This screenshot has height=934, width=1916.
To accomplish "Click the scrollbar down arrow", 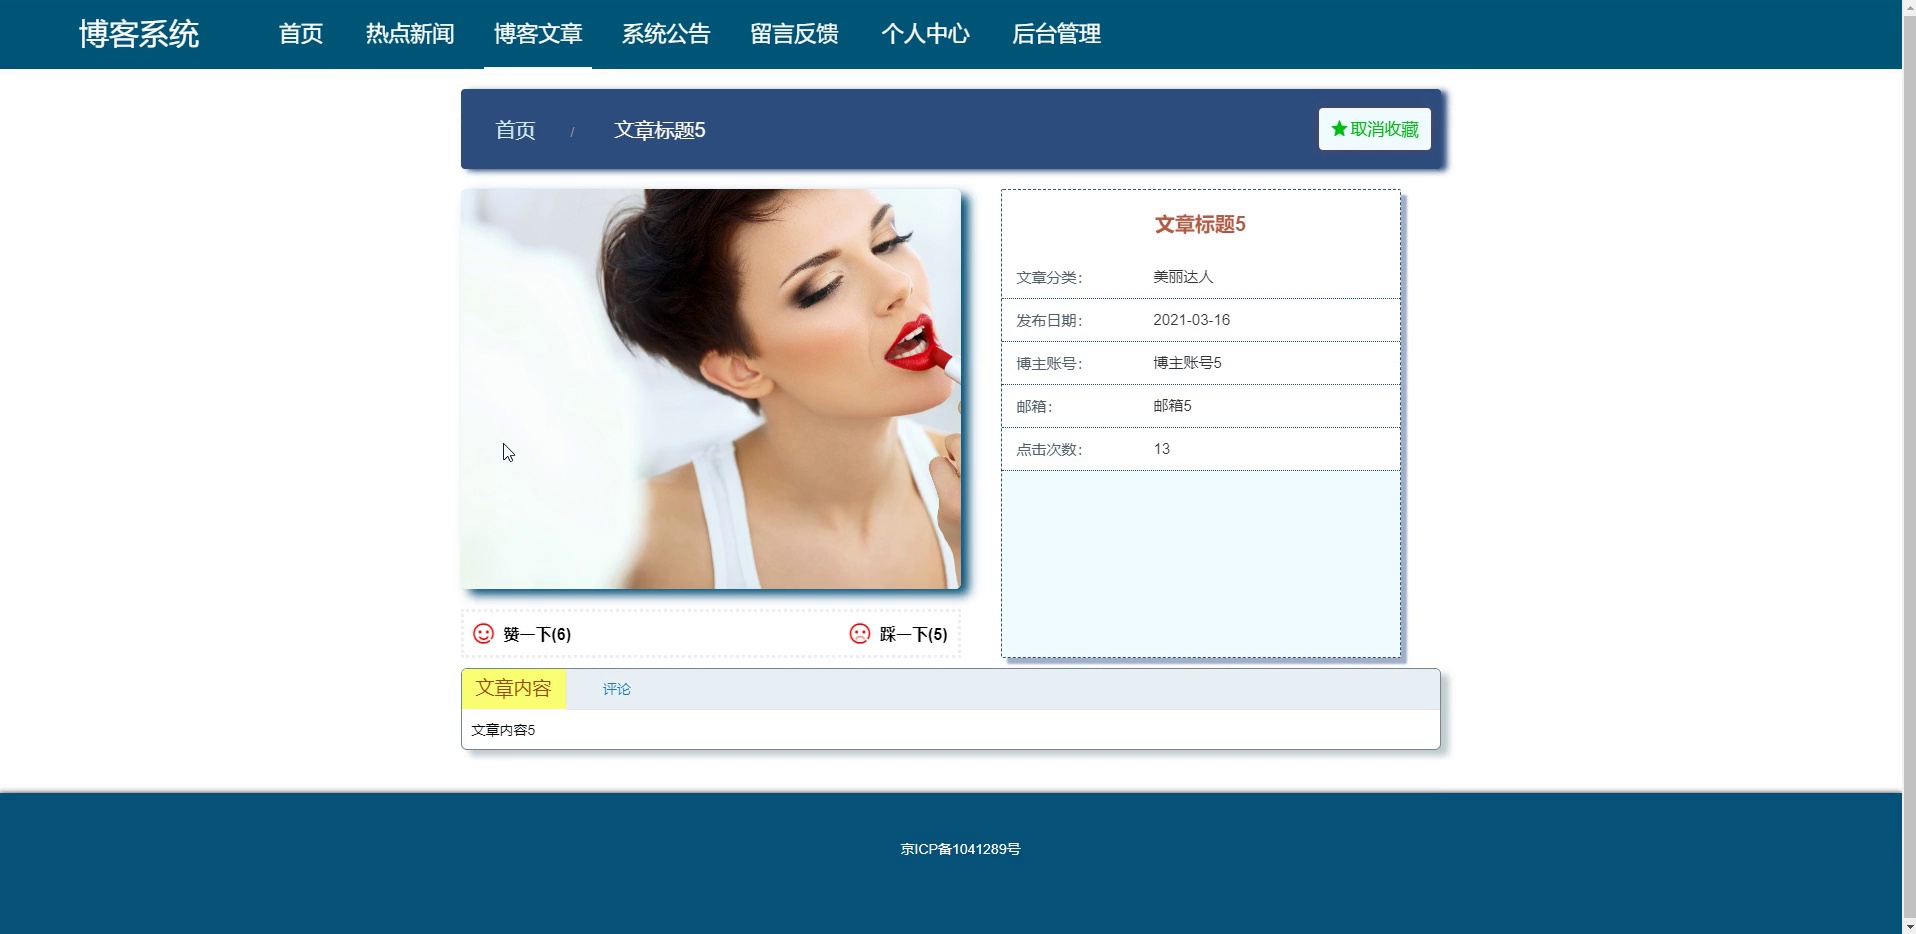I will [x=1908, y=925].
